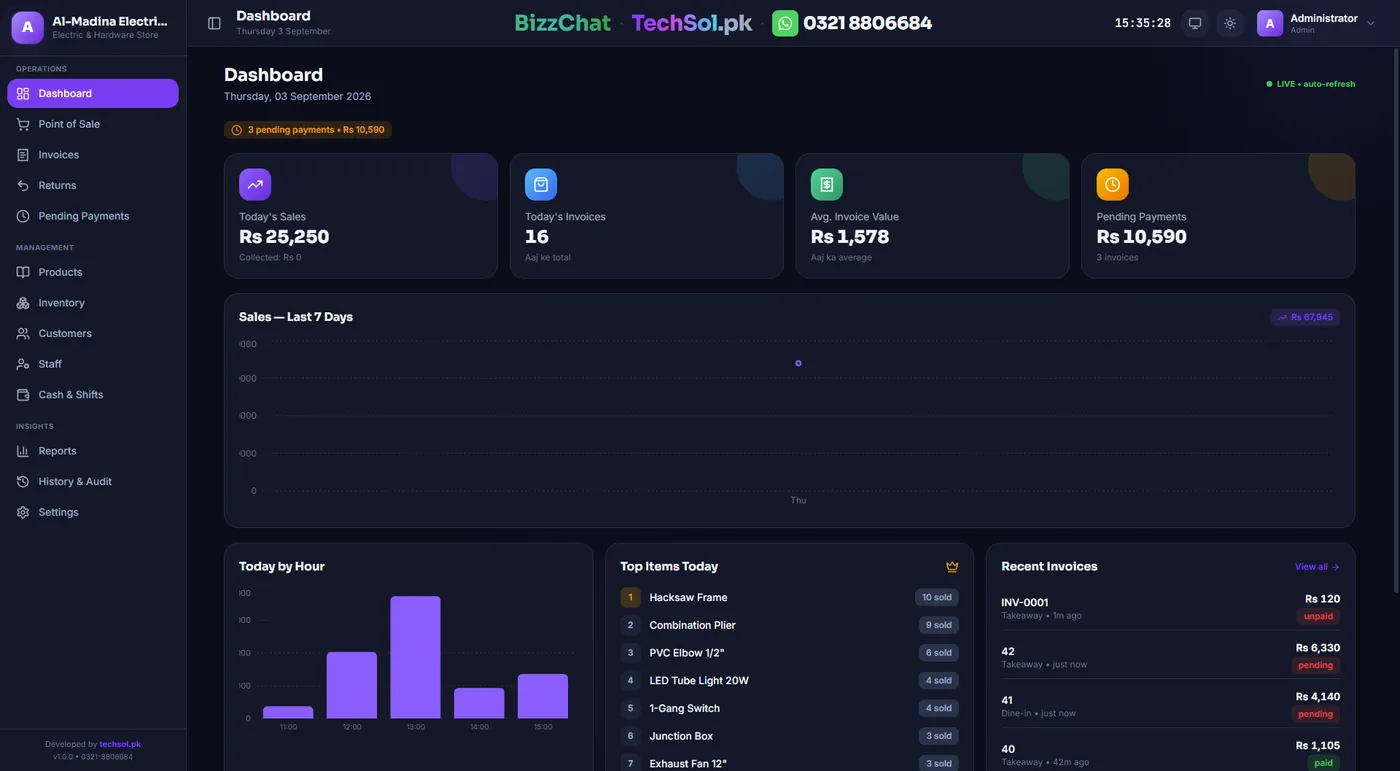Open Cash & Shifts page
Screen dimensions: 1400x771
click(x=93, y=395)
